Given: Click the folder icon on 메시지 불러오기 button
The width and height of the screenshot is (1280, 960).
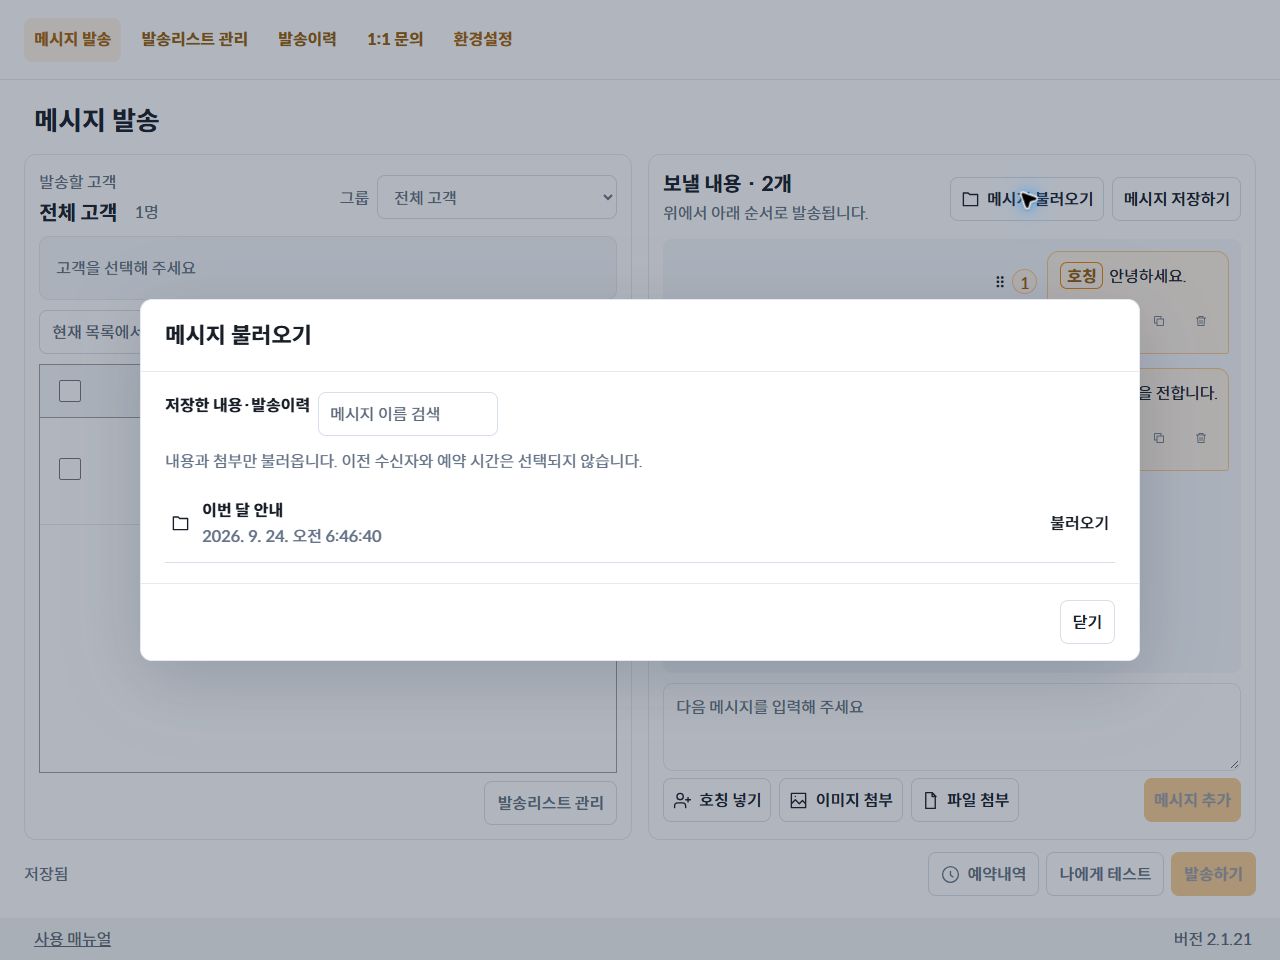Looking at the screenshot, I should tap(970, 199).
